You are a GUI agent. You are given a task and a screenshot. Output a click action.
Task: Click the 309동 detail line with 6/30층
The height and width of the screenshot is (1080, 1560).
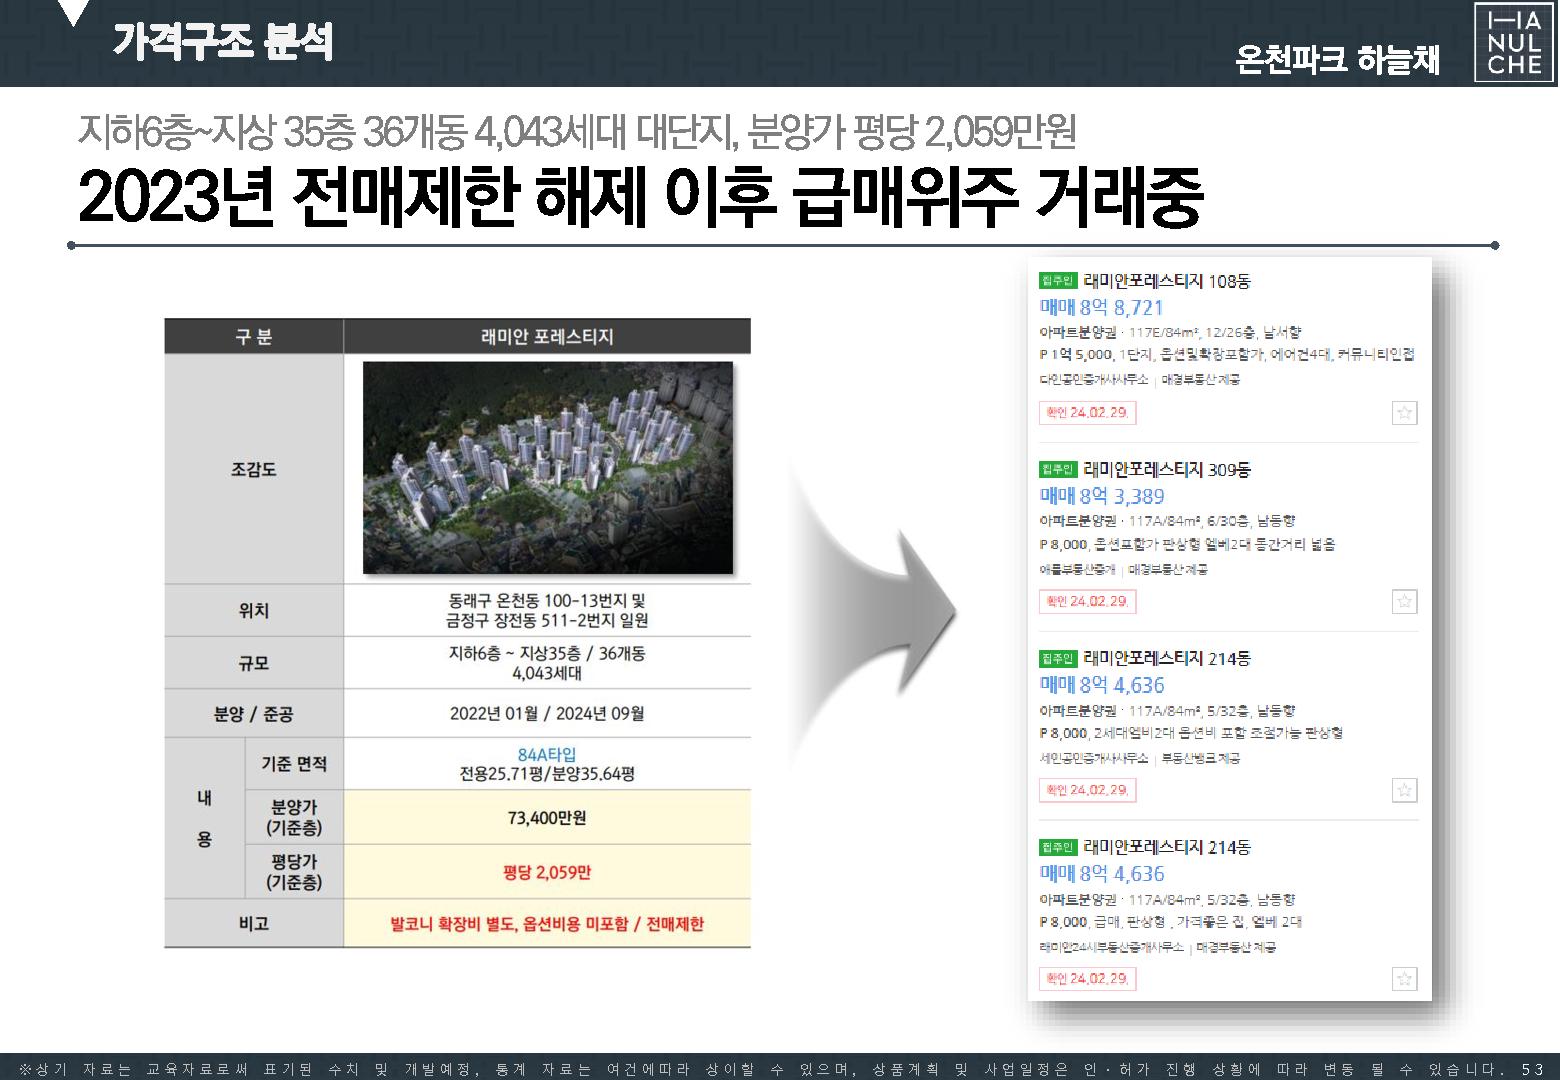click(x=1168, y=521)
